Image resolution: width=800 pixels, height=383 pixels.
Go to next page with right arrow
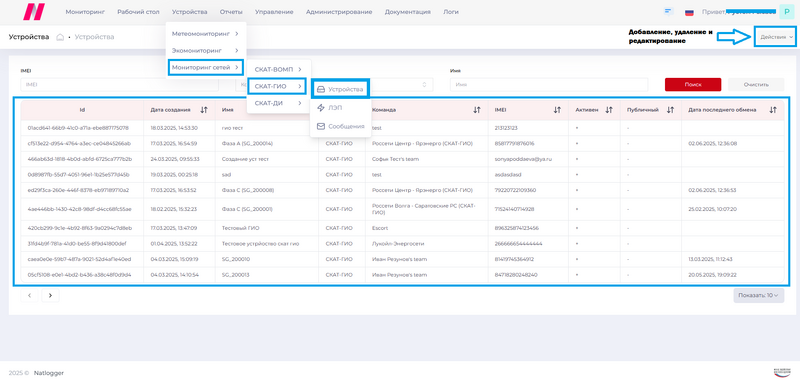pyautogui.click(x=51, y=295)
